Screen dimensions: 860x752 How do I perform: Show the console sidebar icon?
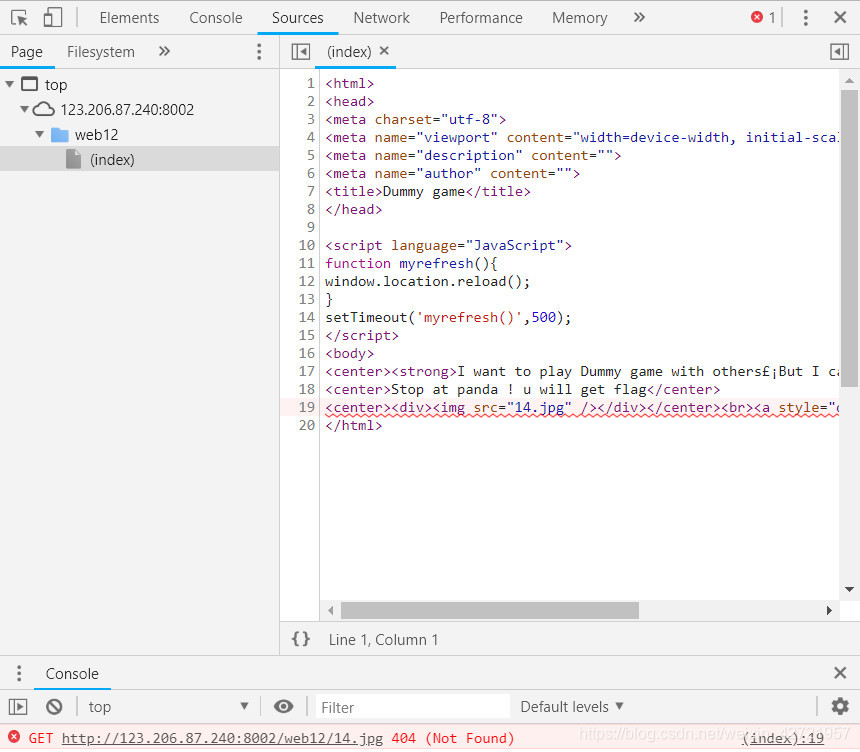click(18, 706)
